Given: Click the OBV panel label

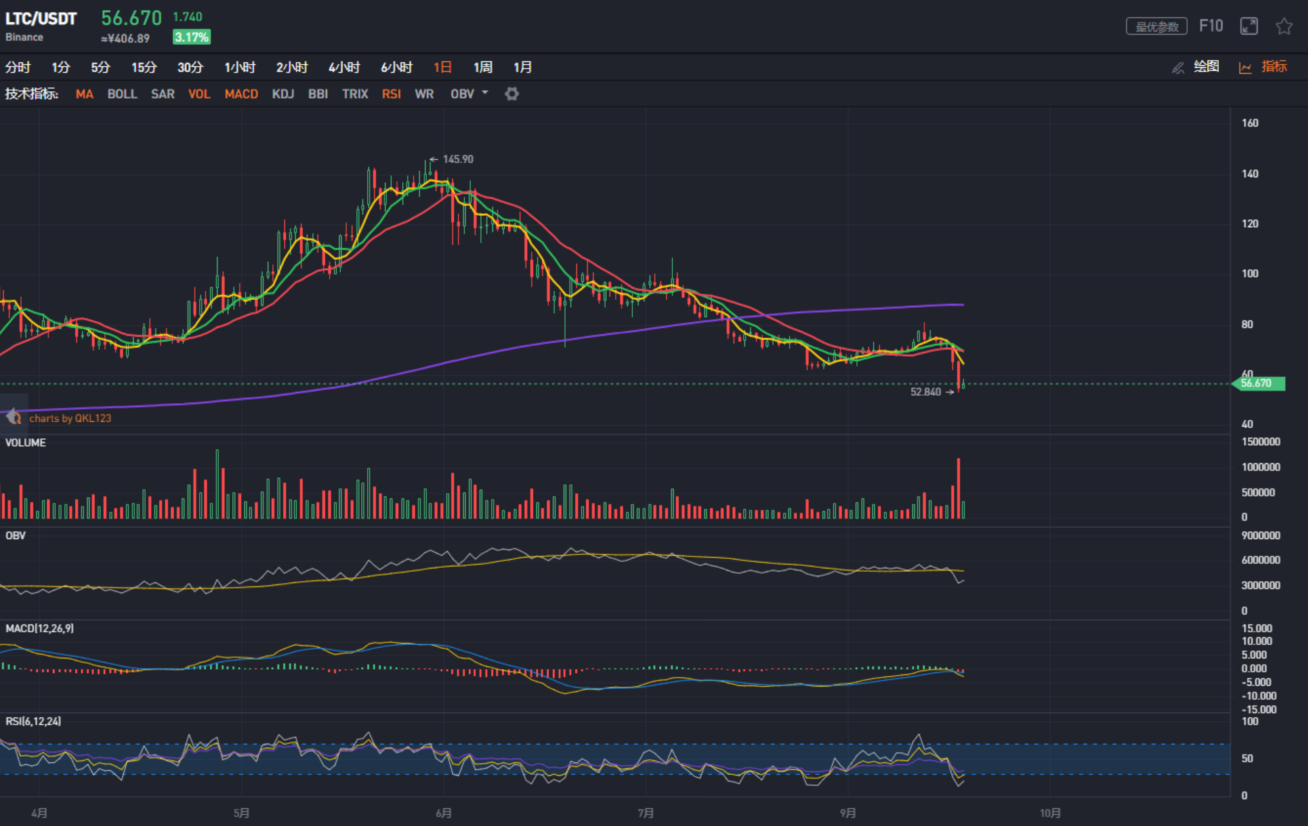Looking at the screenshot, I should click(15, 536).
